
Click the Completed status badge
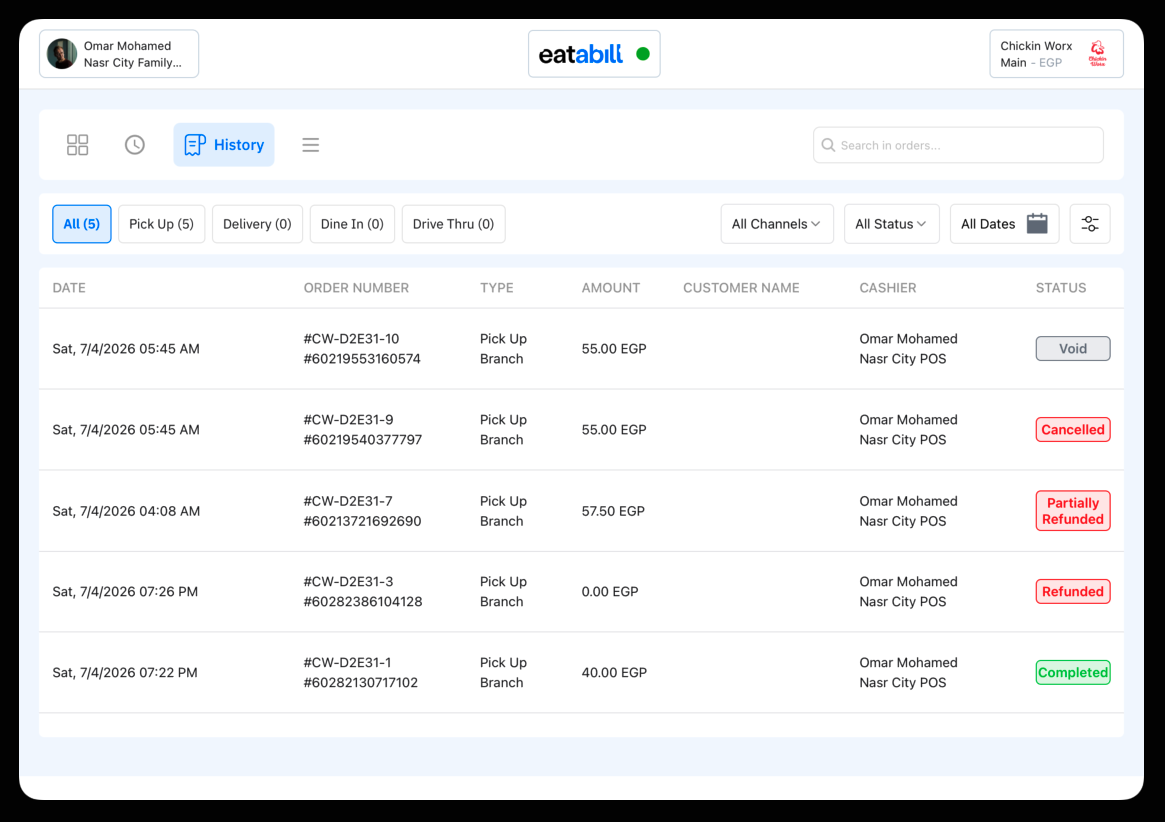pyautogui.click(x=1073, y=673)
